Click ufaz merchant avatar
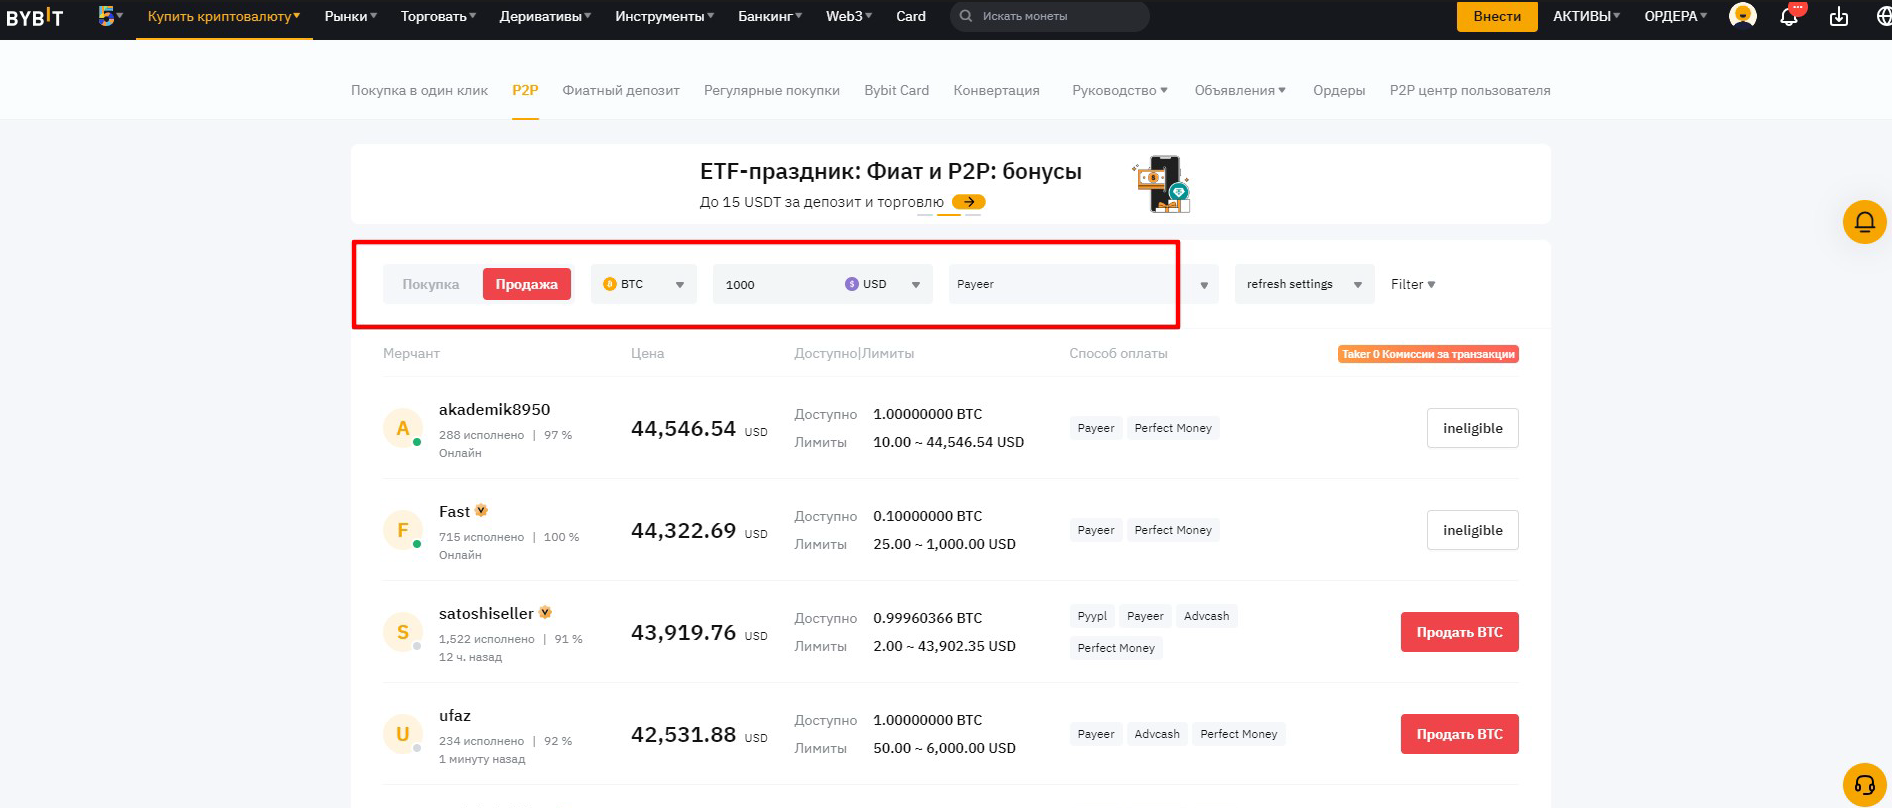1892x808 pixels. click(402, 734)
